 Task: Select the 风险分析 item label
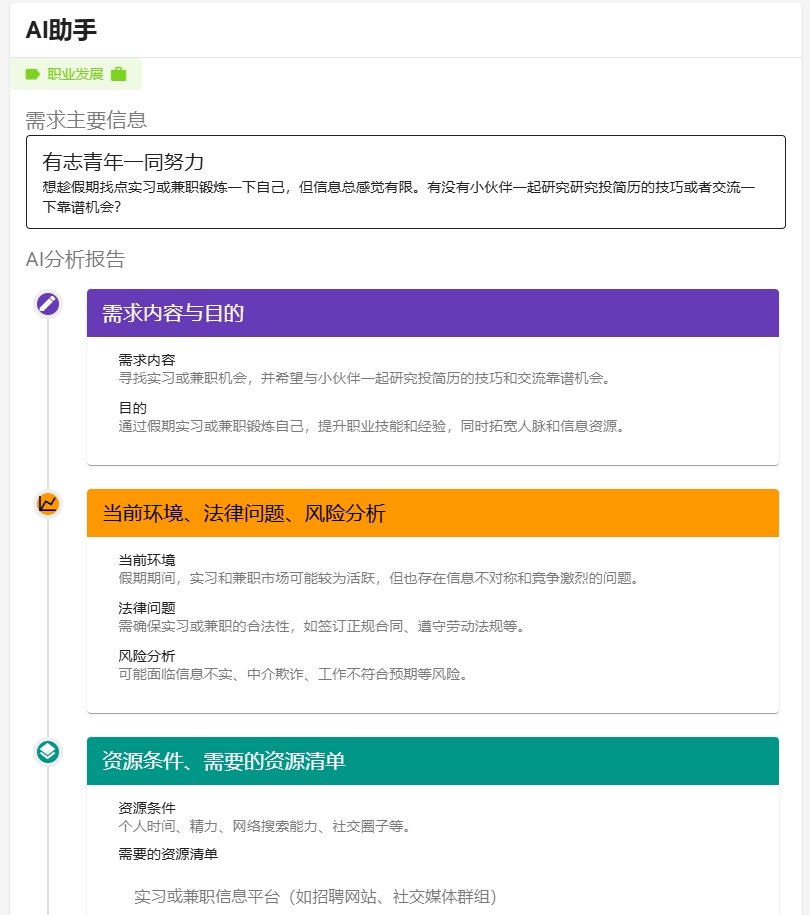[x=146, y=656]
